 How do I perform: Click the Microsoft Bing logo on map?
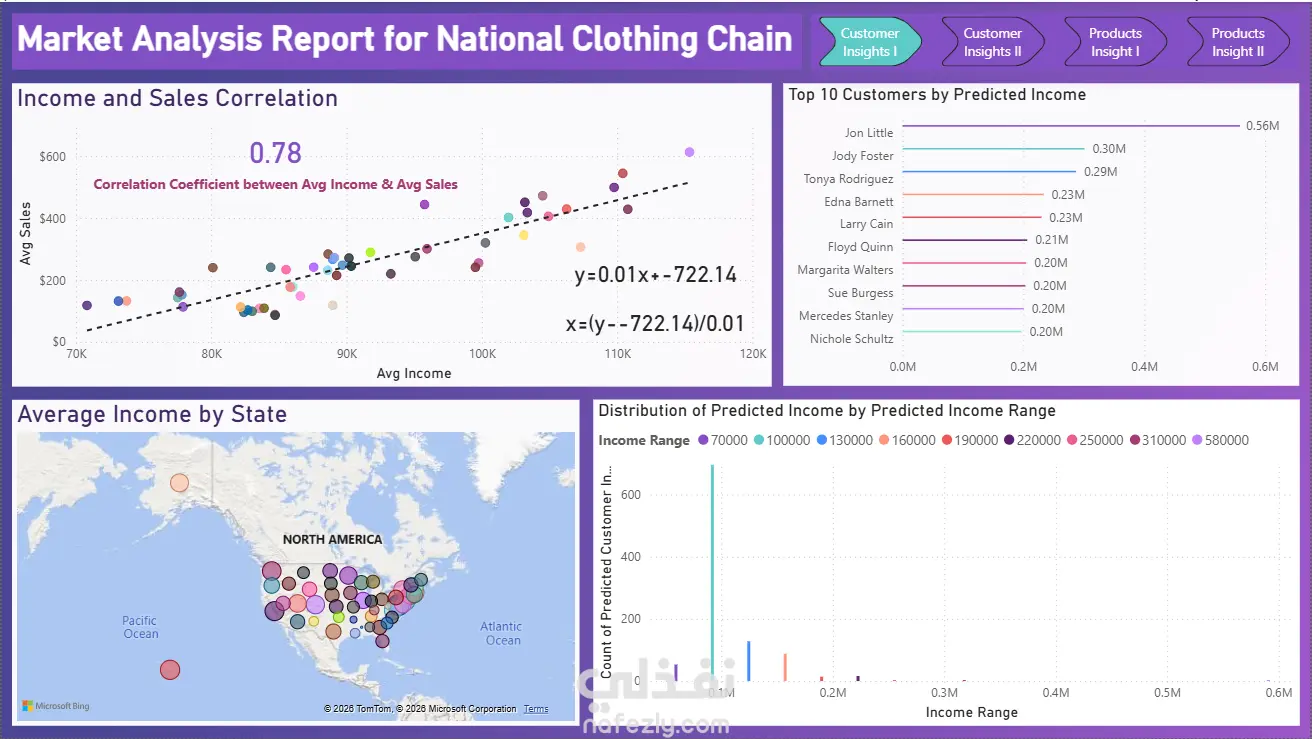pyautogui.click(x=56, y=706)
